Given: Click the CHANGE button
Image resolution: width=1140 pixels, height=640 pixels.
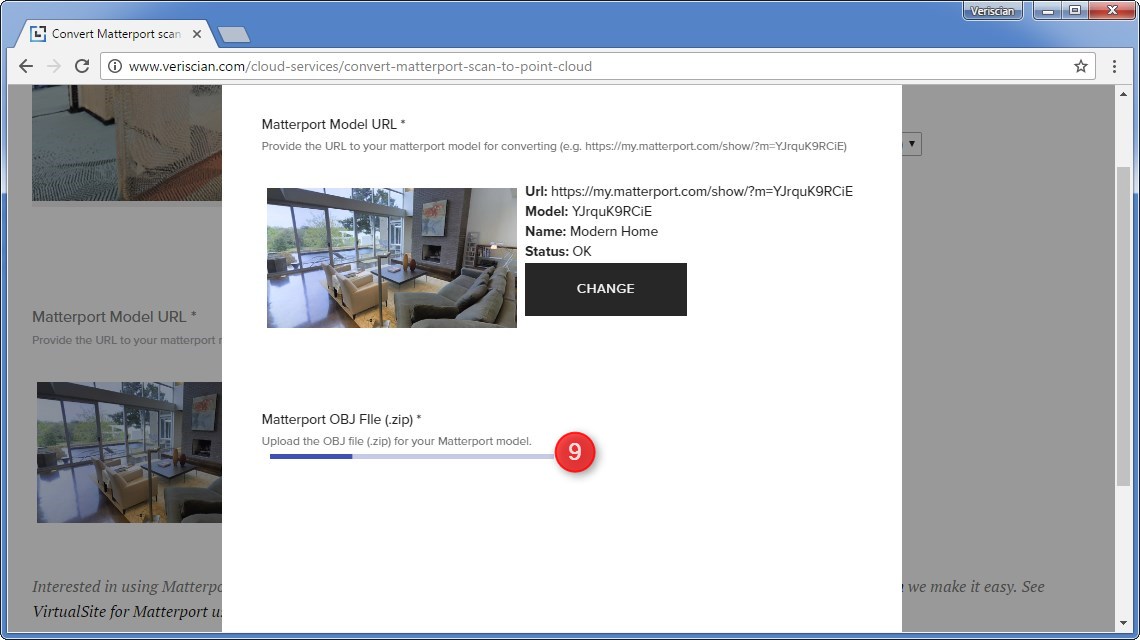Looking at the screenshot, I should 606,289.
